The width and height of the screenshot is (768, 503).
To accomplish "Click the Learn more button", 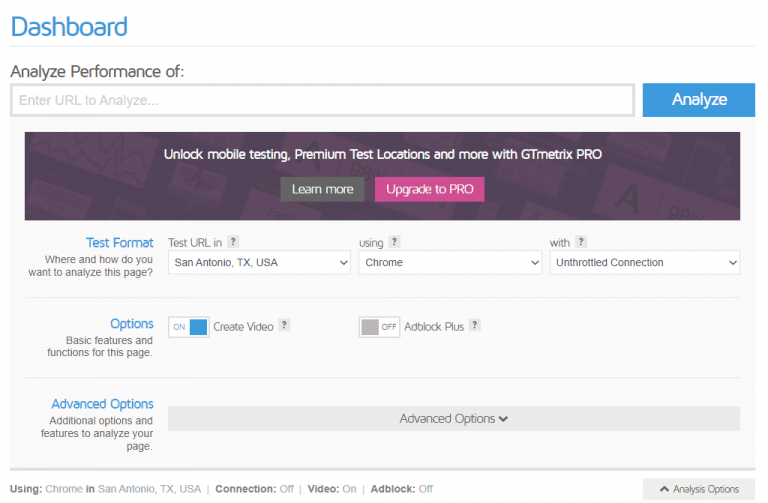I will (x=322, y=189).
